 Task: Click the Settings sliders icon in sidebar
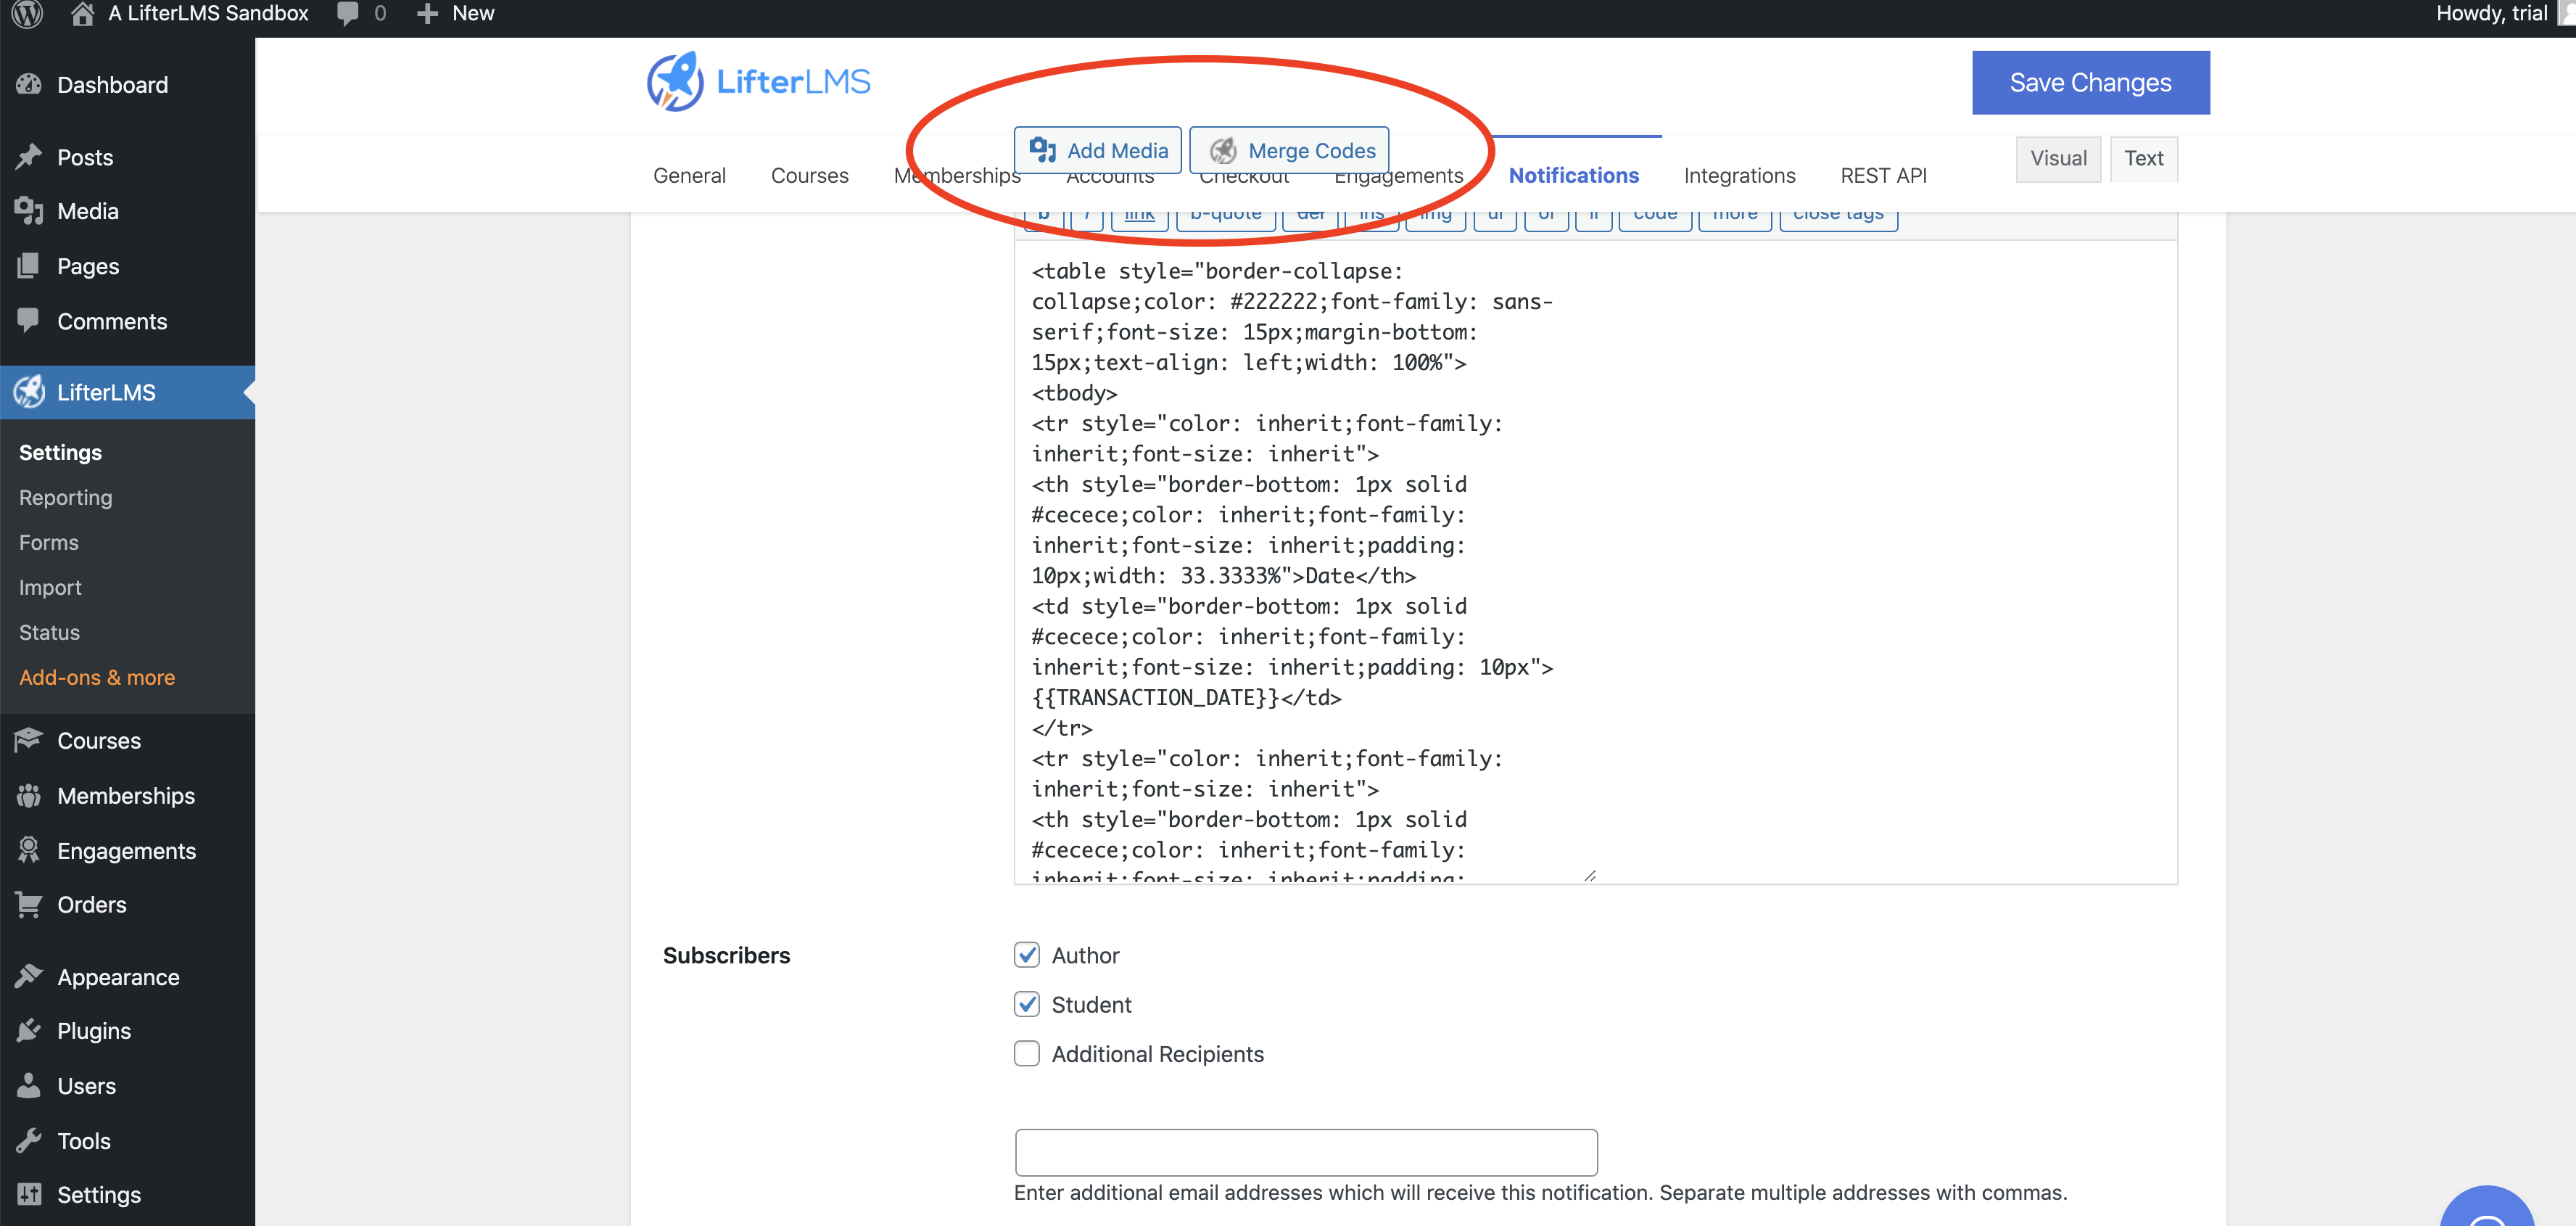point(29,1194)
